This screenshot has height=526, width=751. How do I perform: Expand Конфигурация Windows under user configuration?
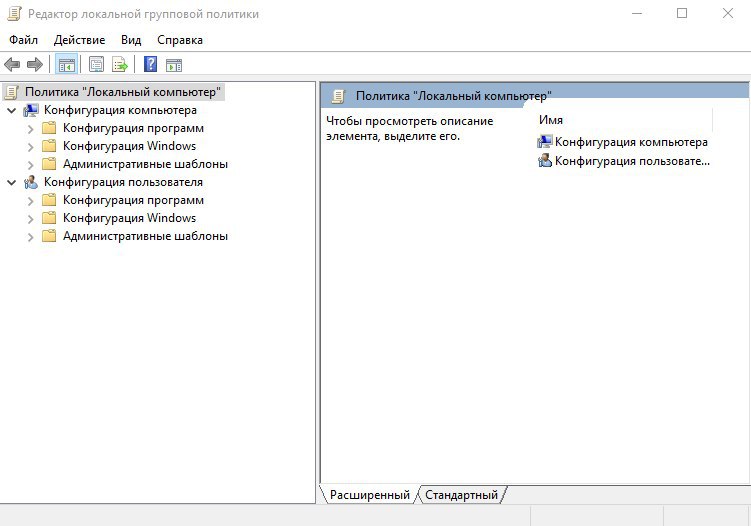[x=31, y=219]
